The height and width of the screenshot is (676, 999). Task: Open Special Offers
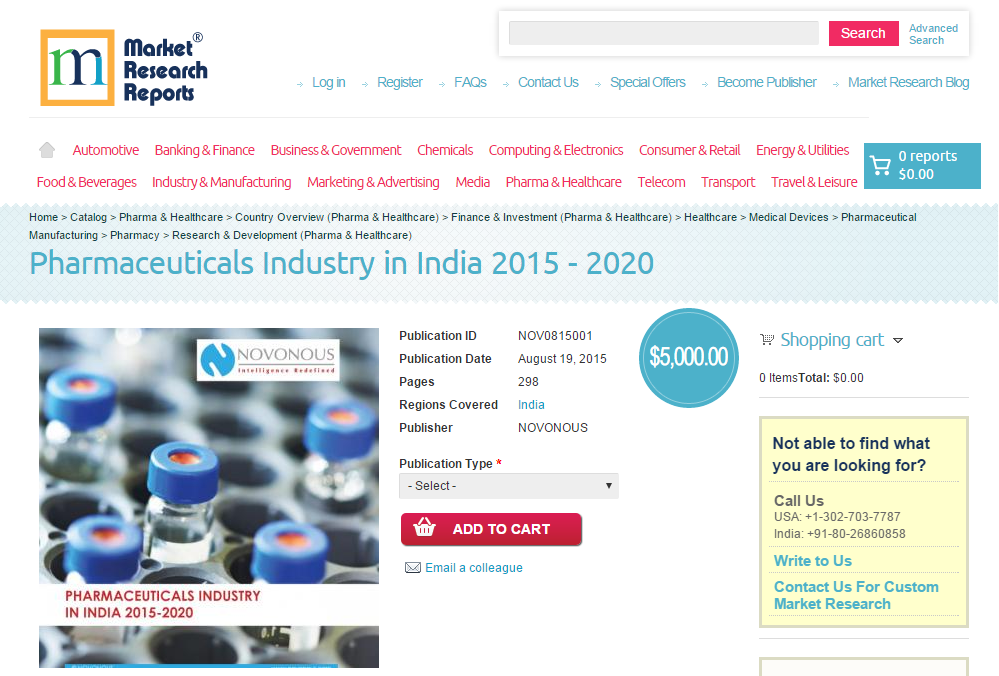click(x=647, y=83)
